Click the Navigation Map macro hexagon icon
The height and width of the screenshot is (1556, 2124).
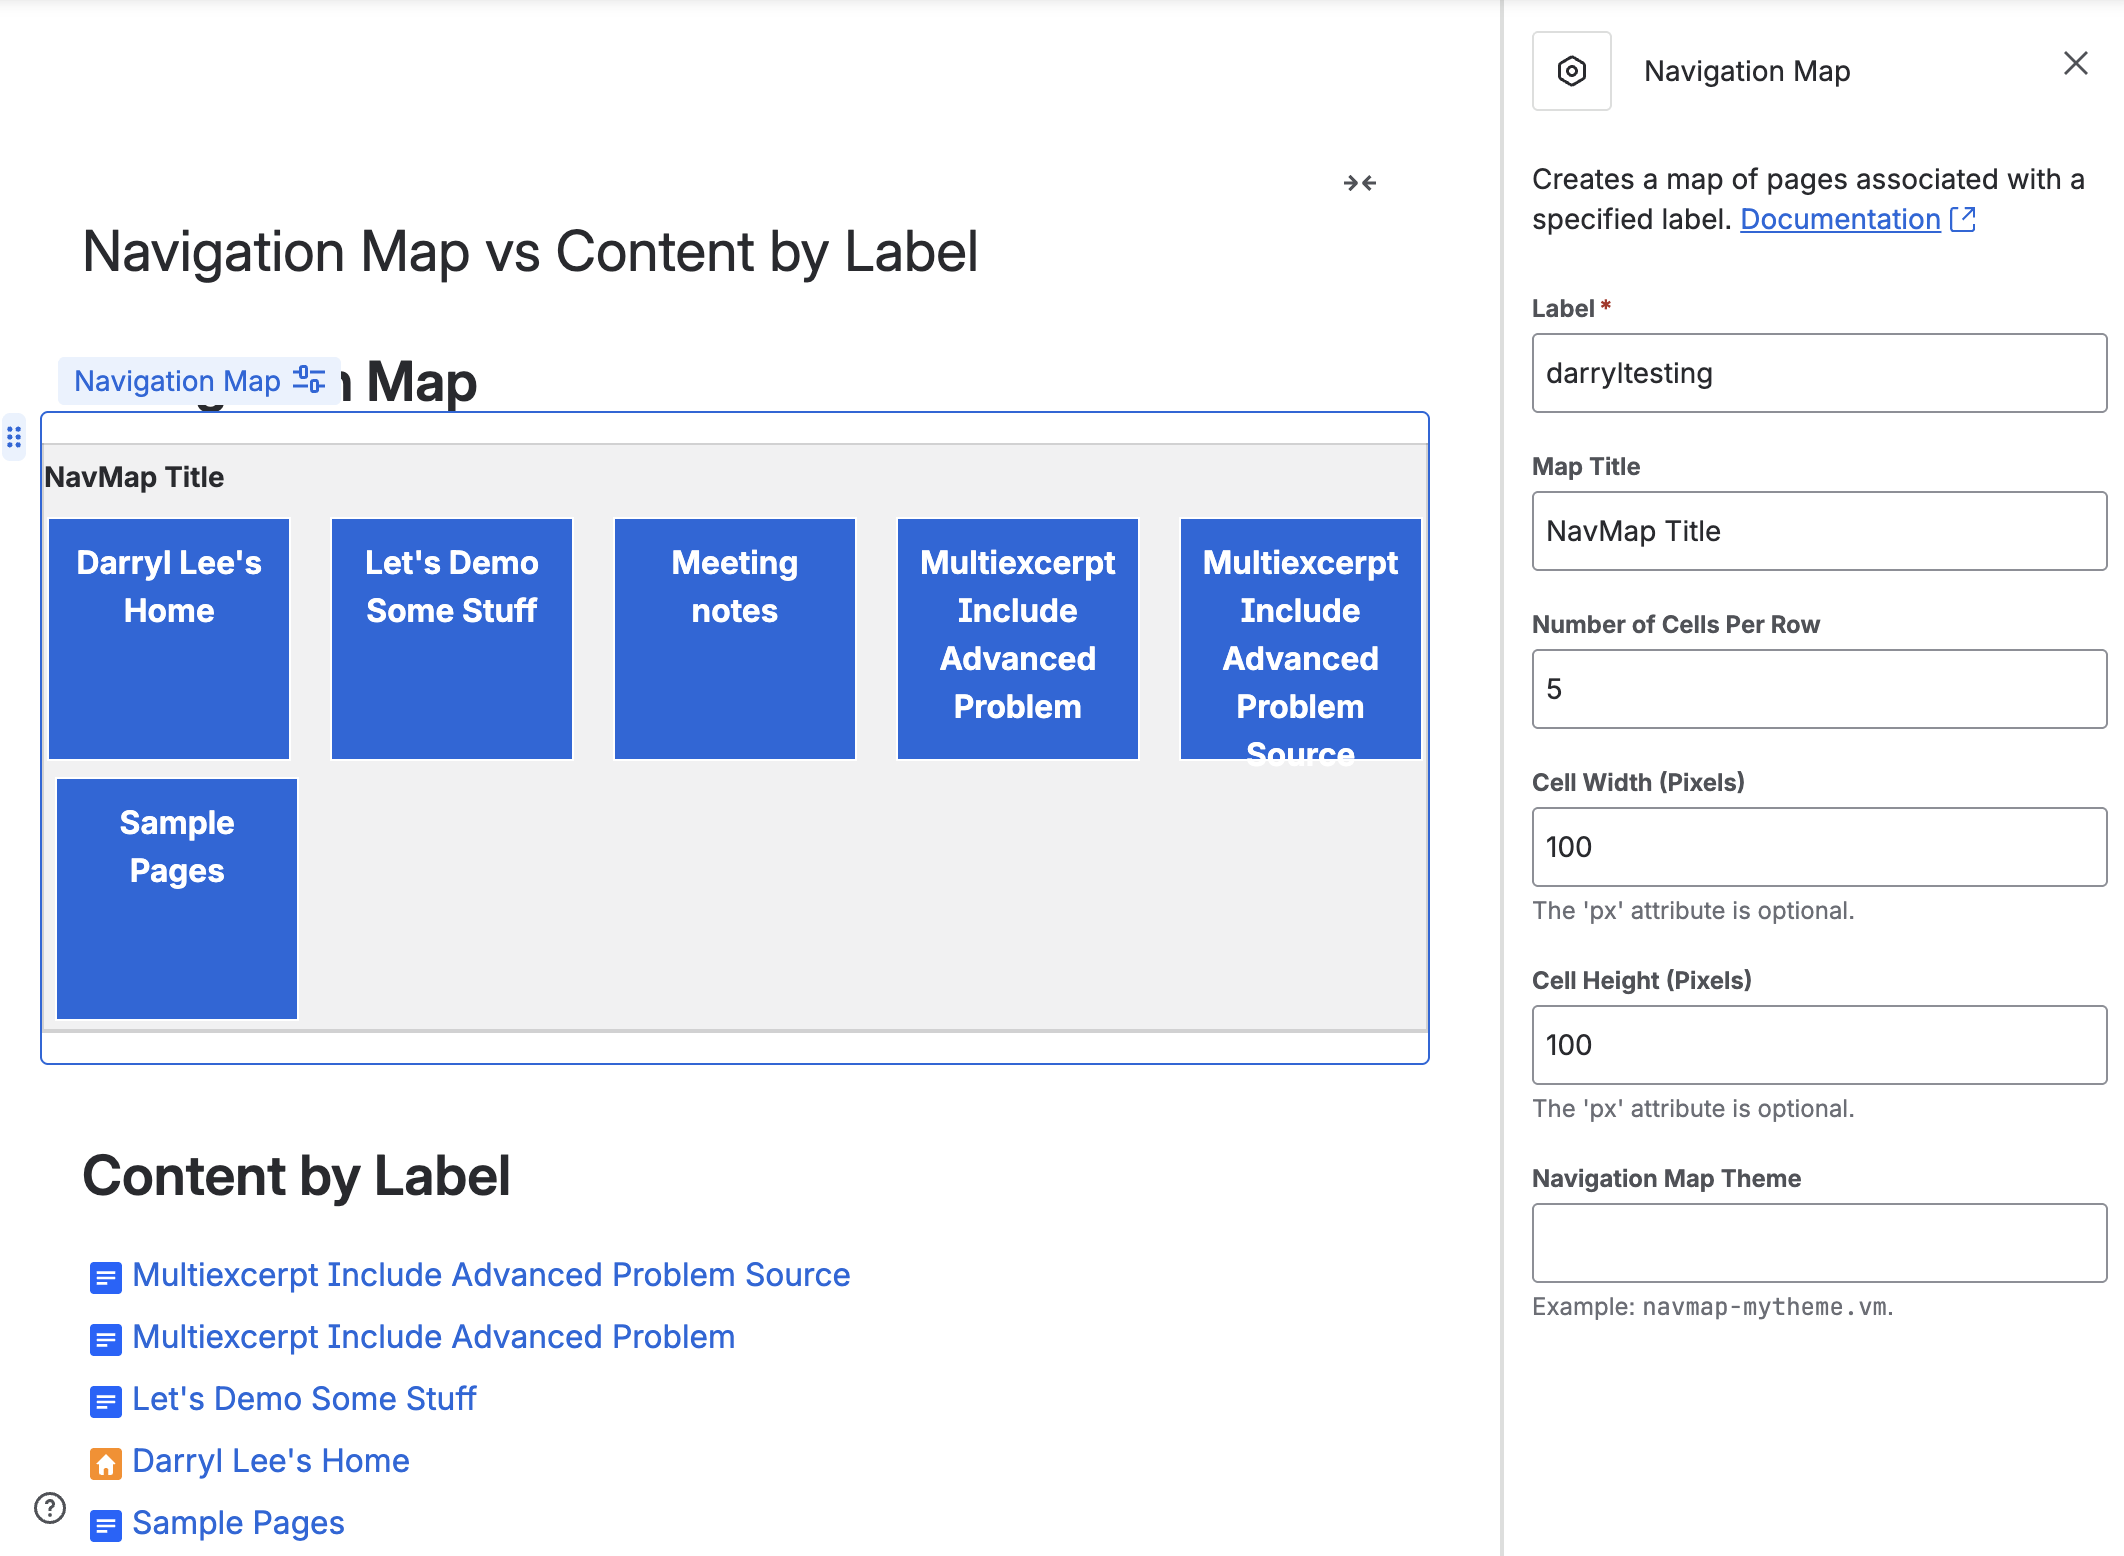1571,71
